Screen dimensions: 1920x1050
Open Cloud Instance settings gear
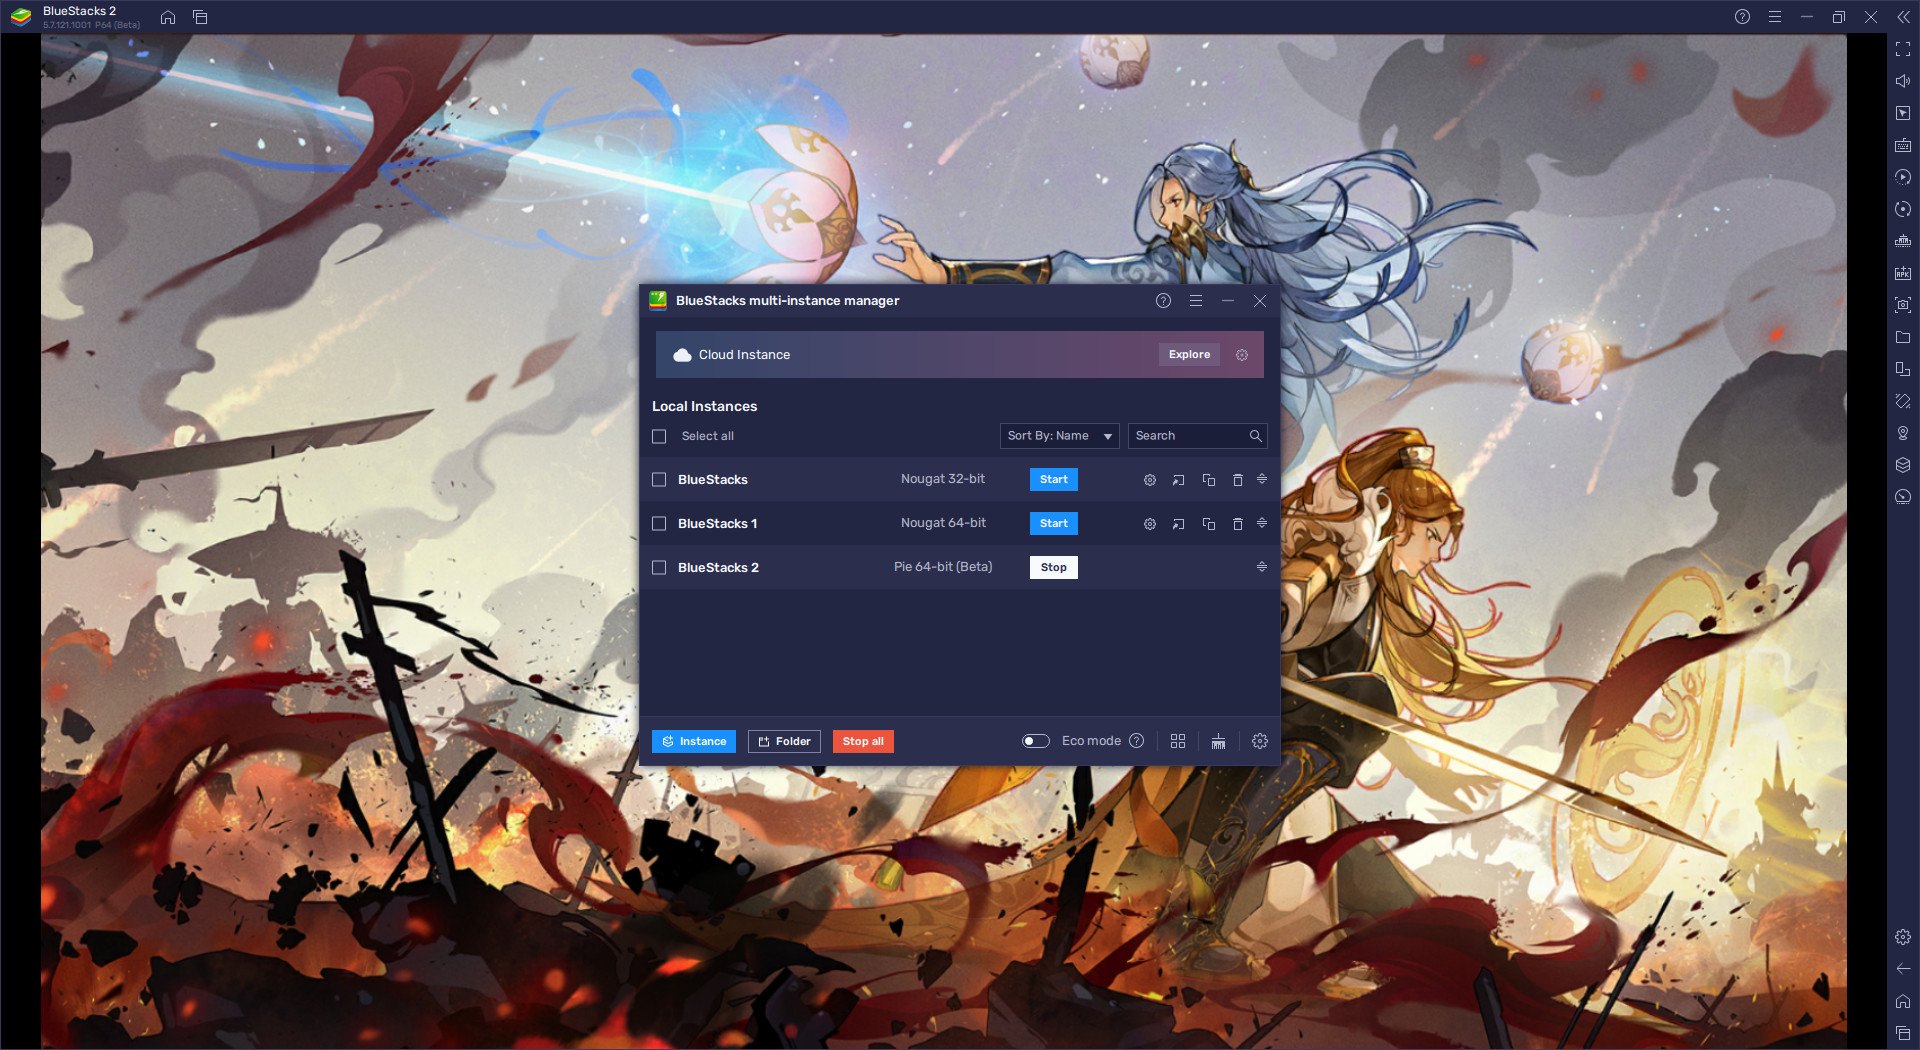[1242, 355]
